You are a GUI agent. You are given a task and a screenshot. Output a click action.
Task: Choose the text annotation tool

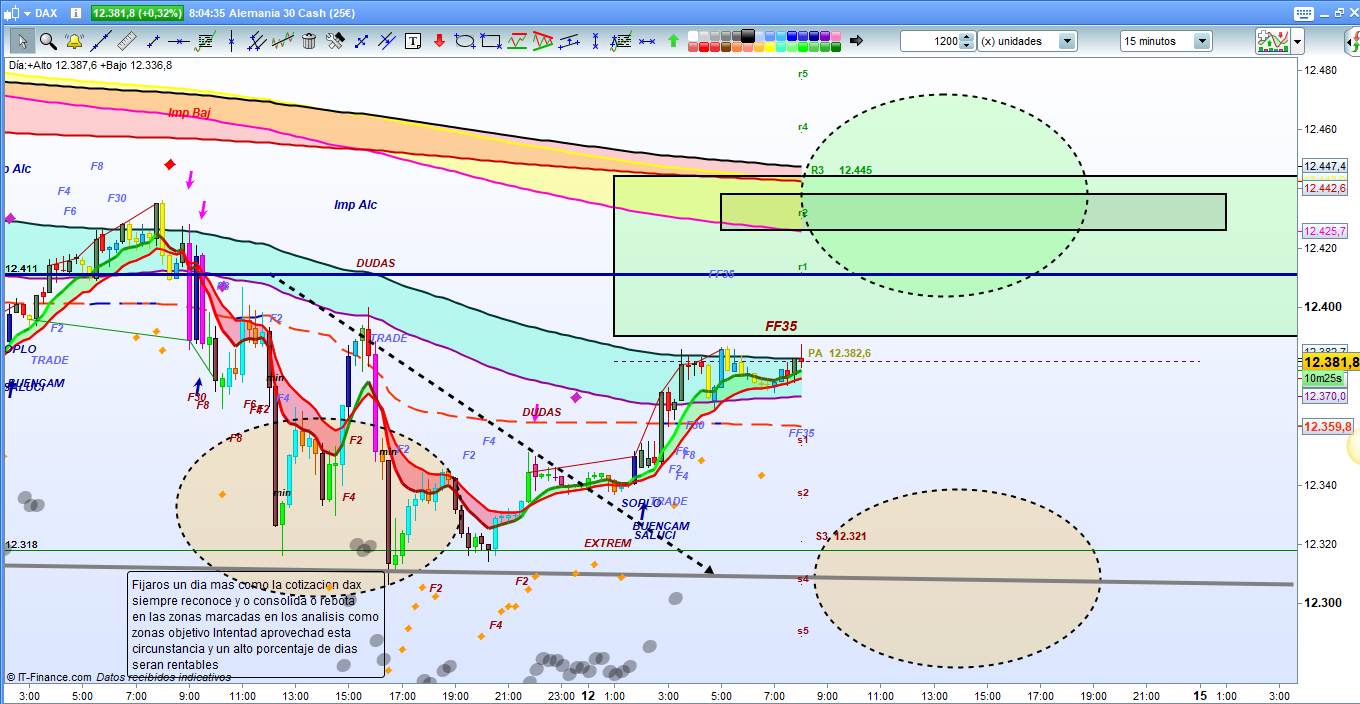tap(413, 41)
